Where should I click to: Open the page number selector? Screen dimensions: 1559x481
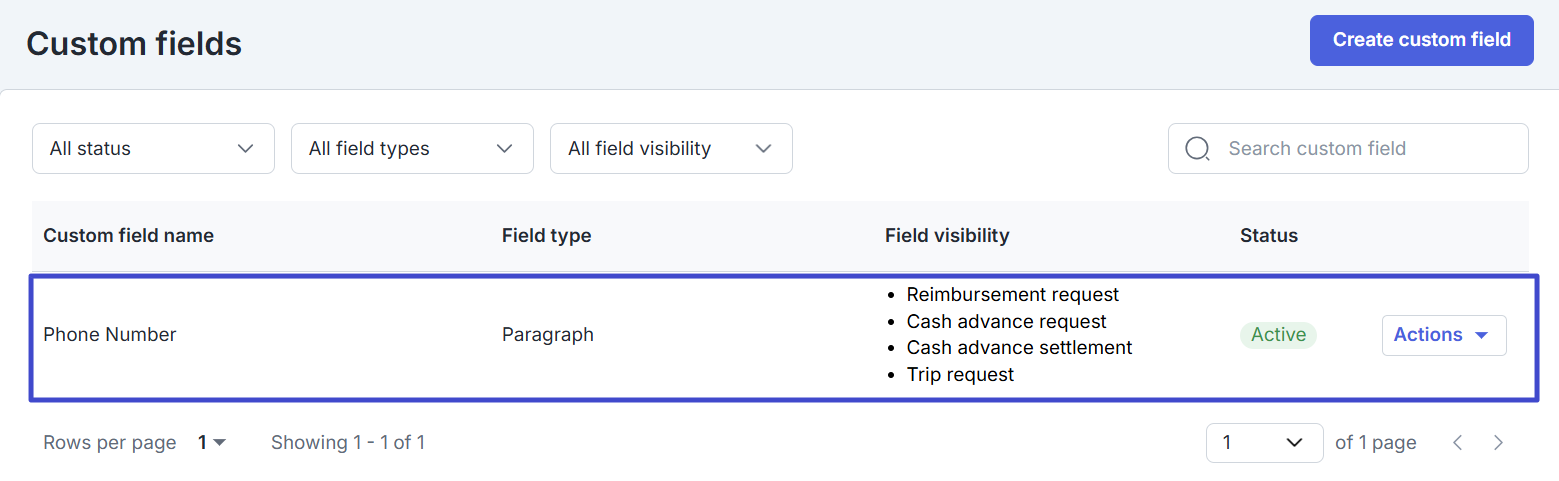tap(1264, 442)
